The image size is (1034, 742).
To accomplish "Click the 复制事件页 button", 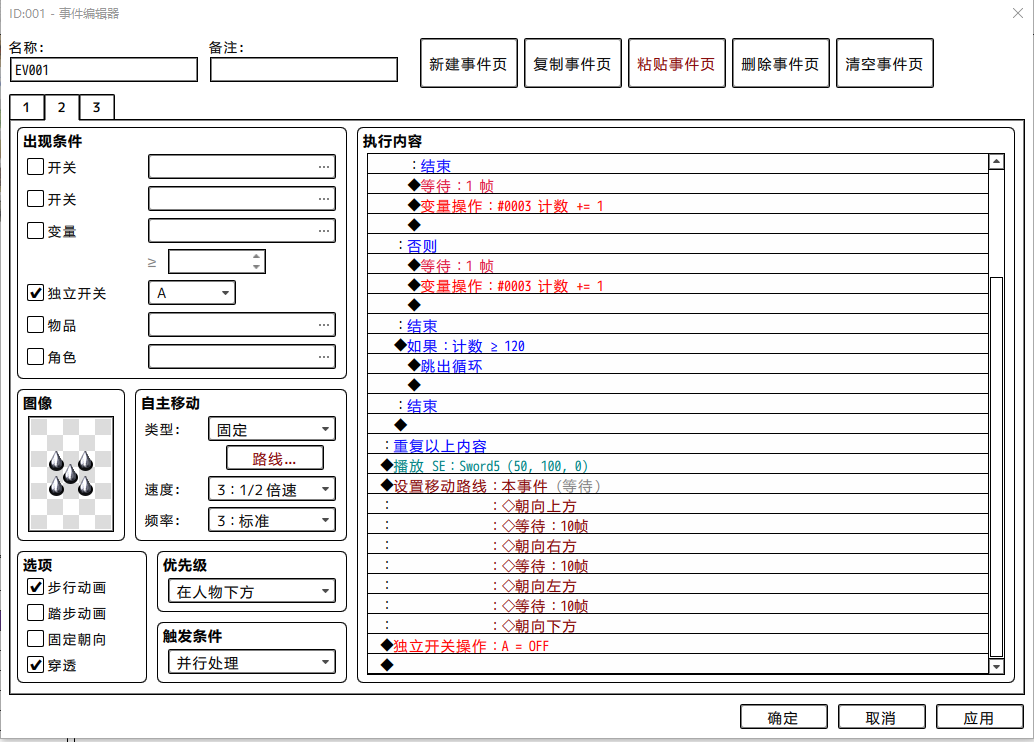I will coord(572,63).
